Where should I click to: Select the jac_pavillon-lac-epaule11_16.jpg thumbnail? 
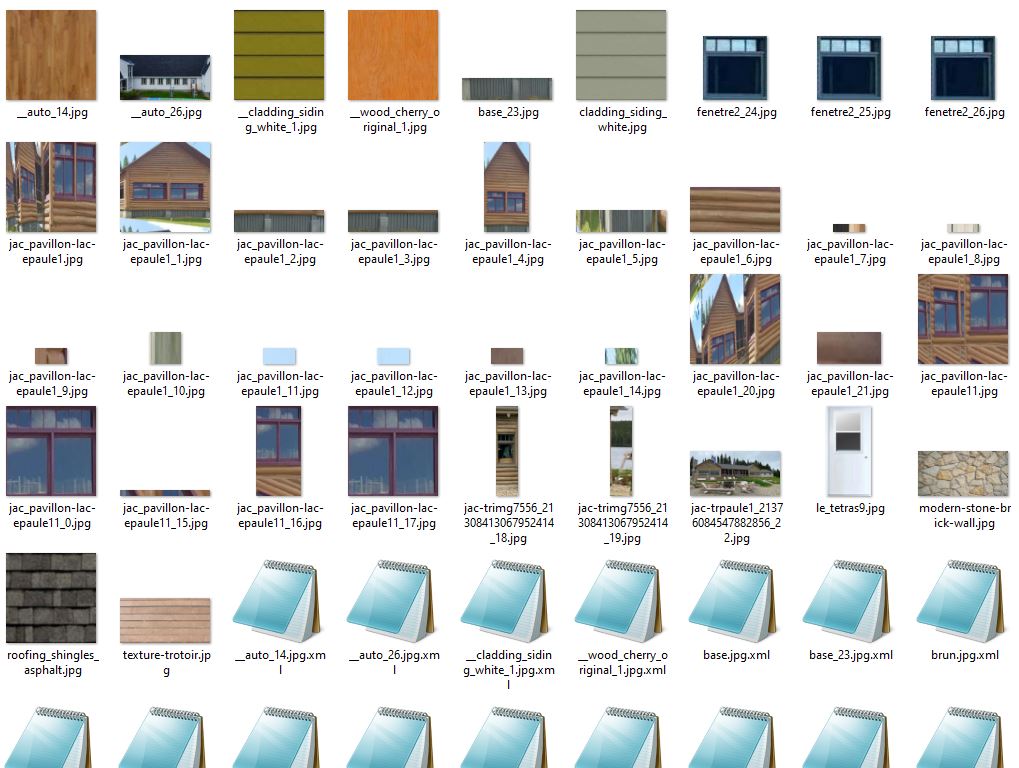pyautogui.click(x=279, y=451)
